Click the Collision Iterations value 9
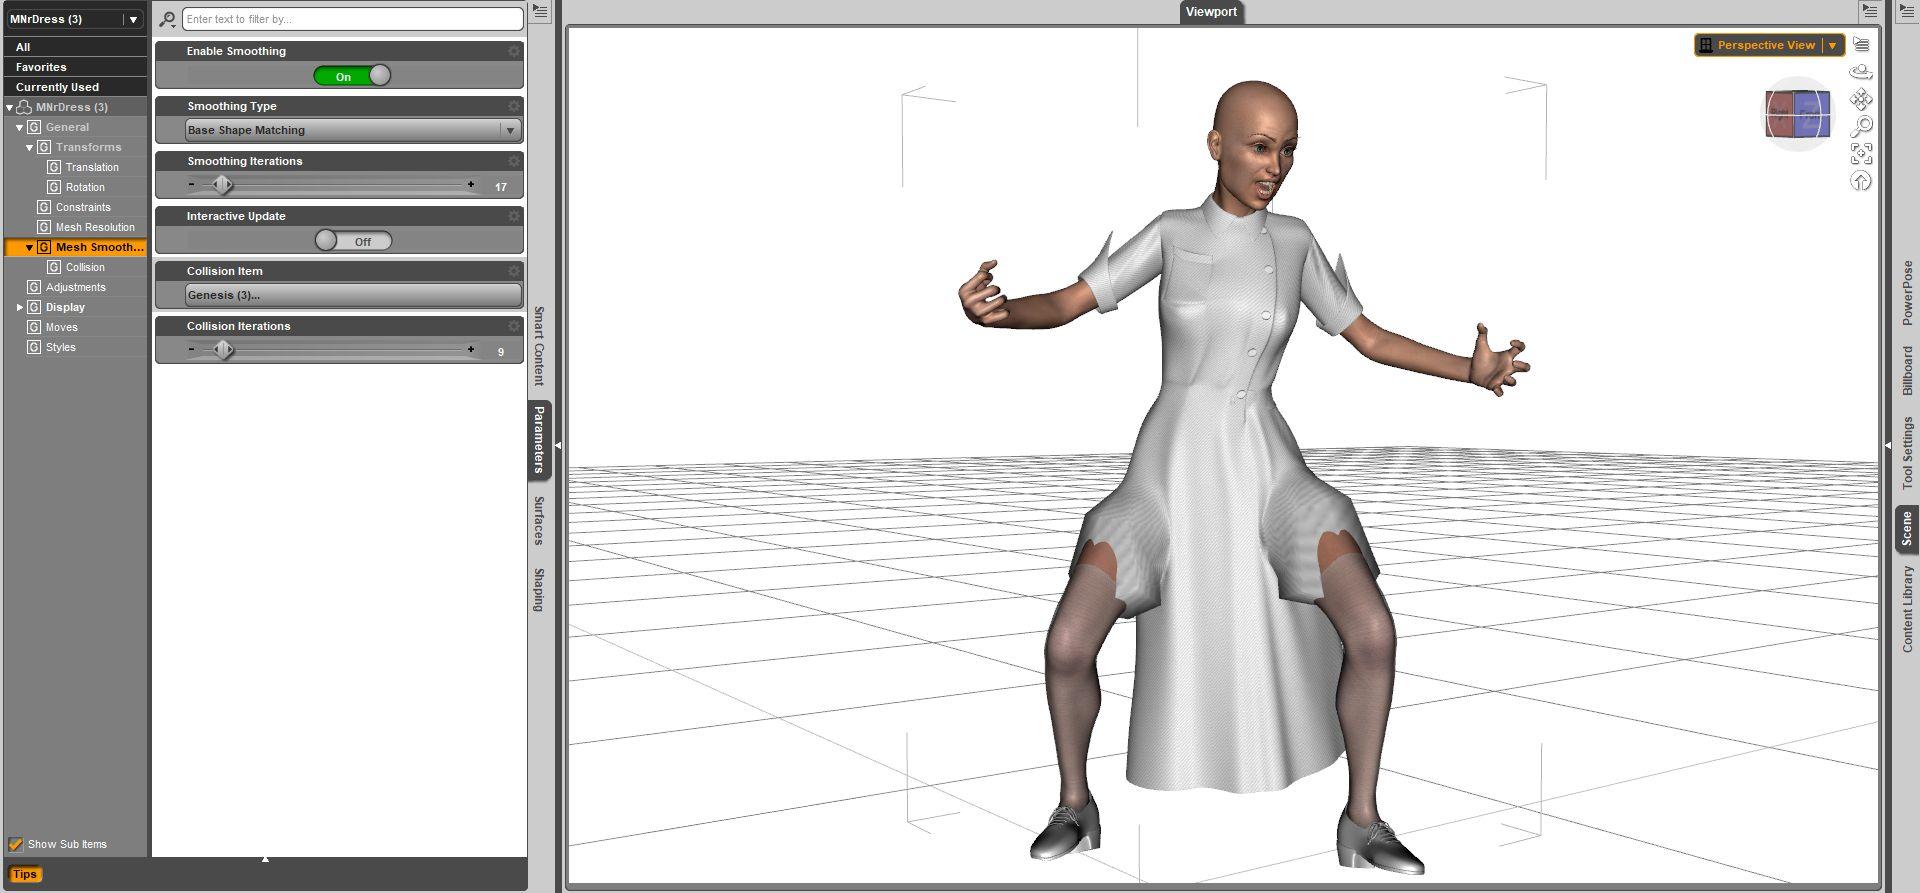This screenshot has width=1920, height=893. (x=501, y=352)
